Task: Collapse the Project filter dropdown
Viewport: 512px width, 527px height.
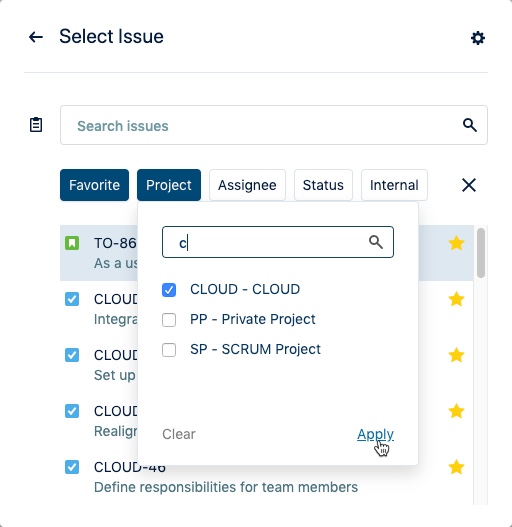Action: [169, 185]
